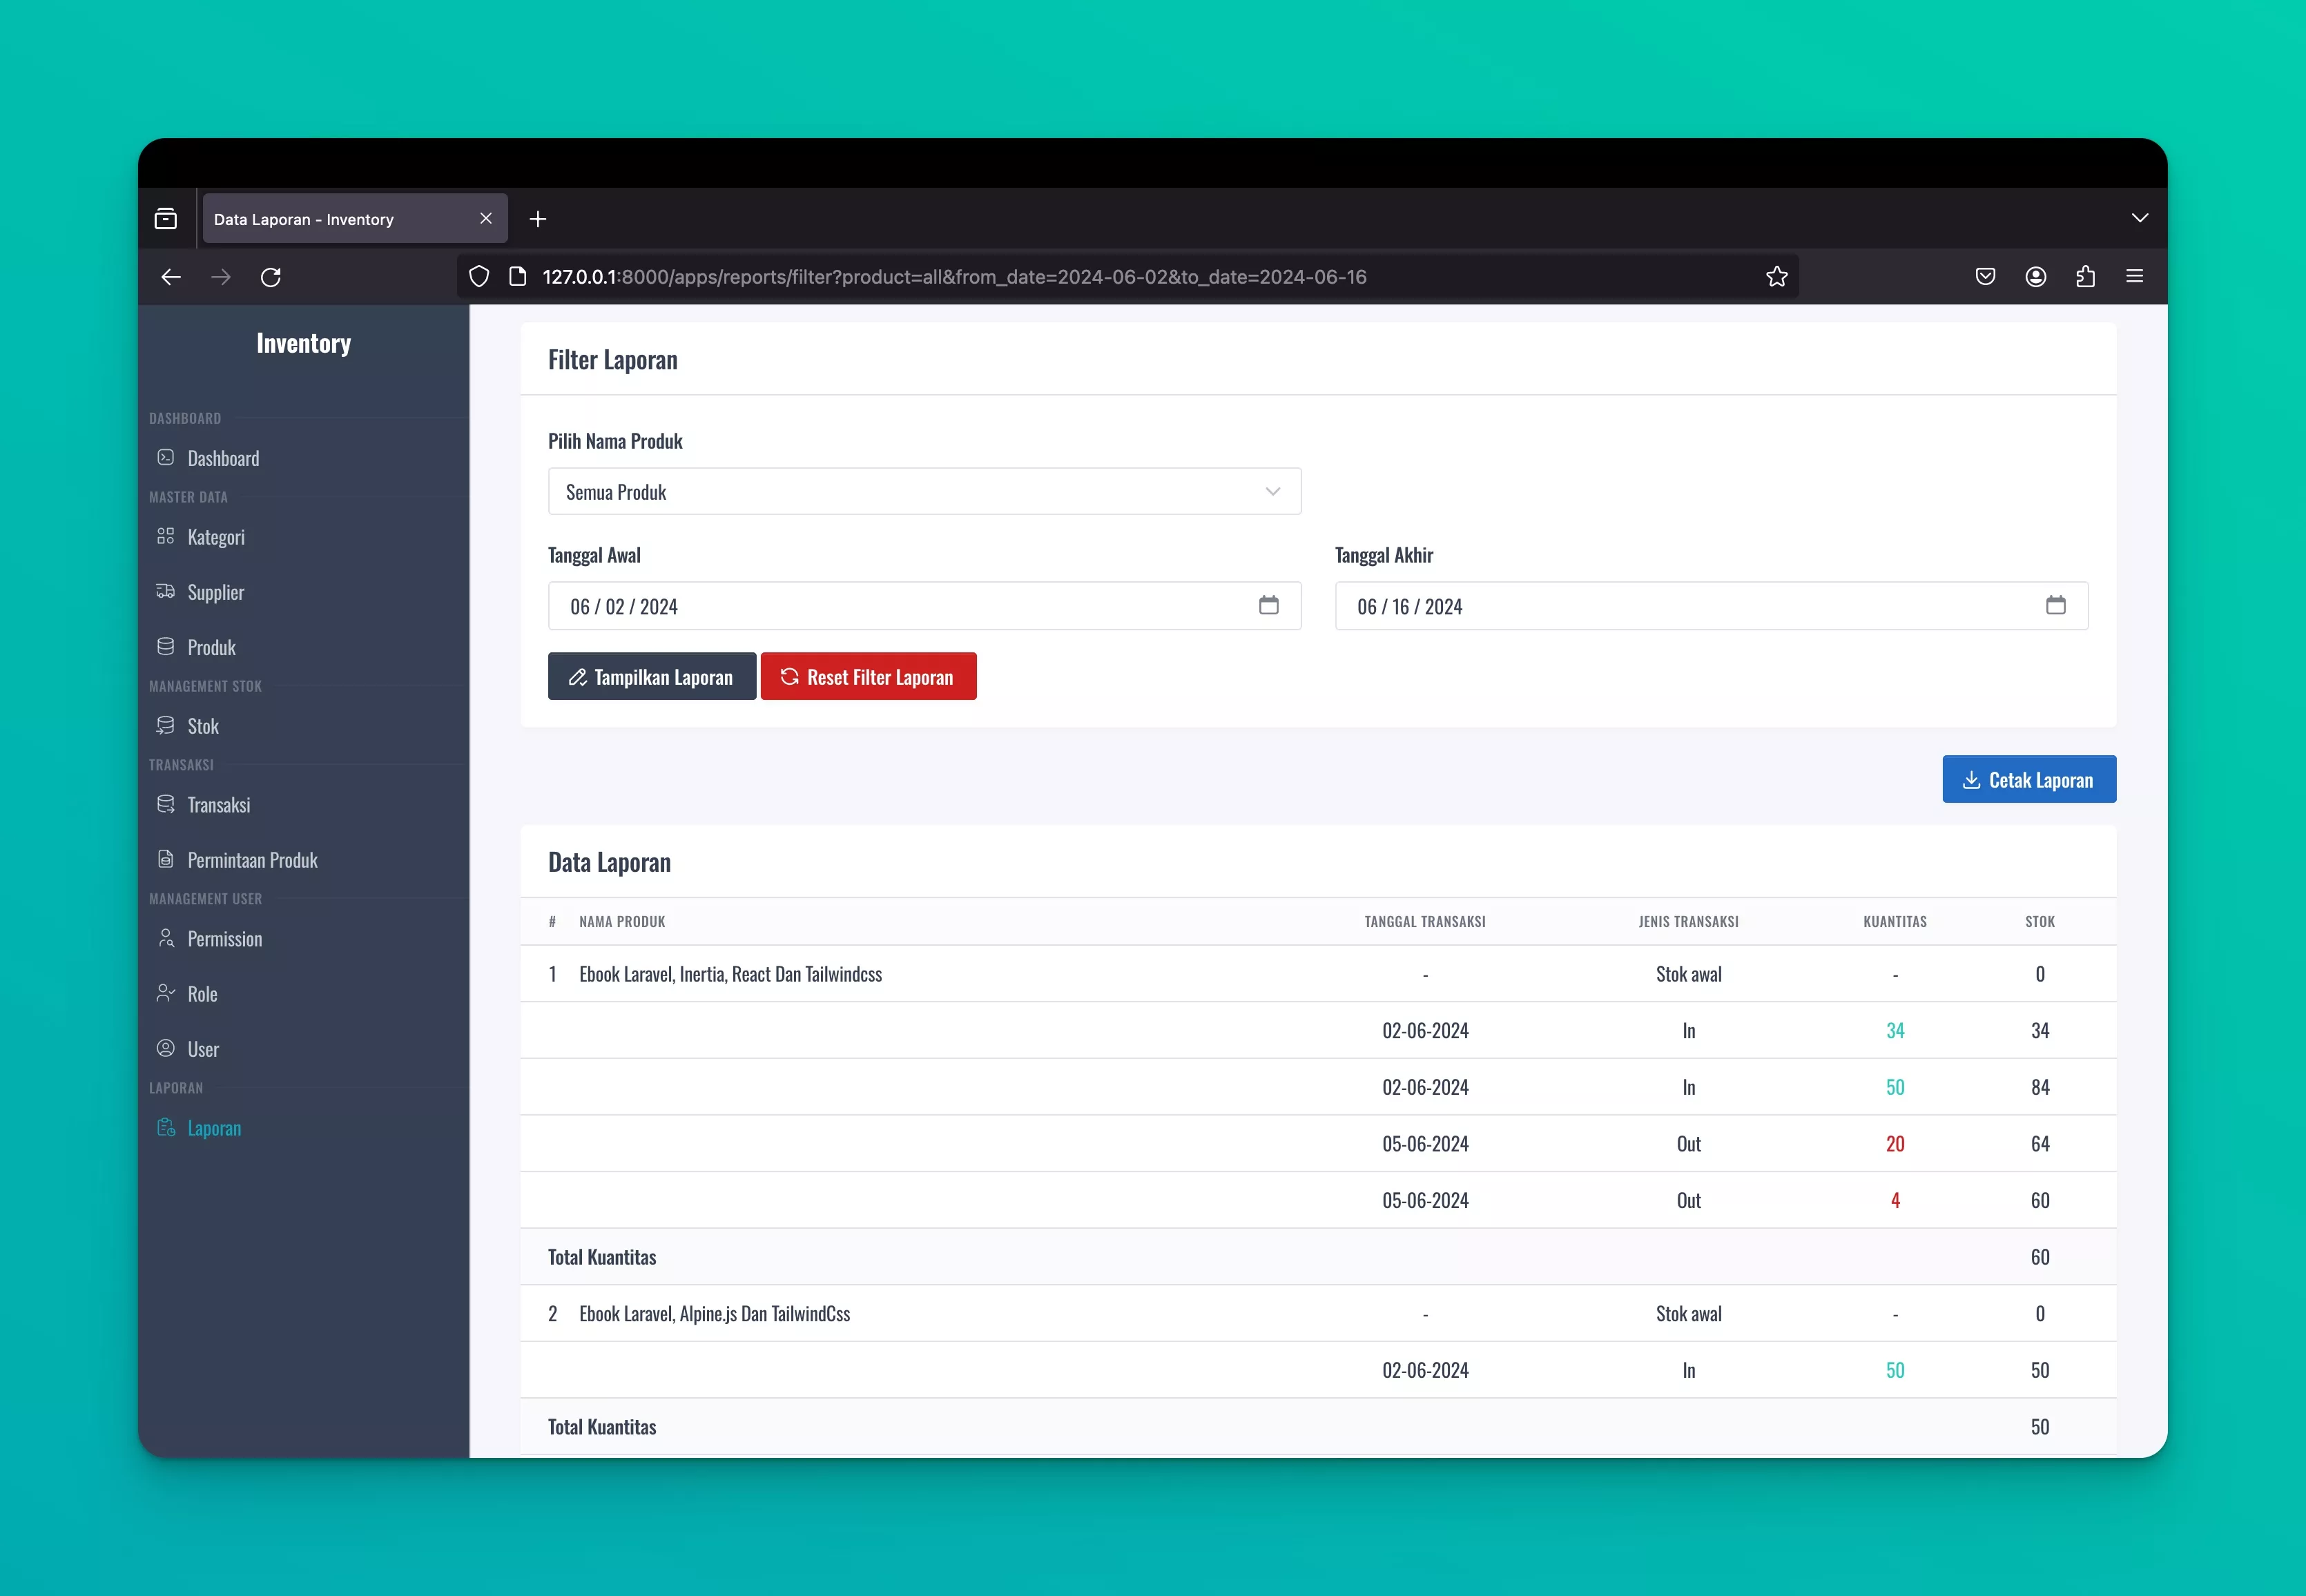
Task: Reload the page with refresh icon
Action: pos(271,277)
